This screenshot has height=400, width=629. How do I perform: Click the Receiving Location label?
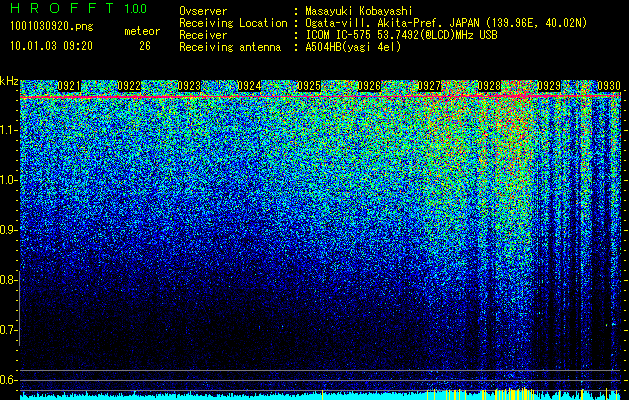tap(233, 23)
